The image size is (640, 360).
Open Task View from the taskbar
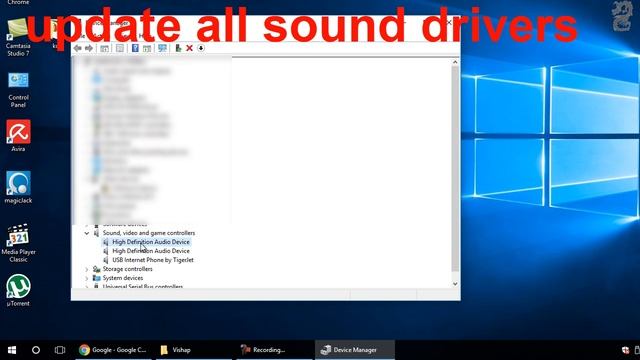coord(60,350)
